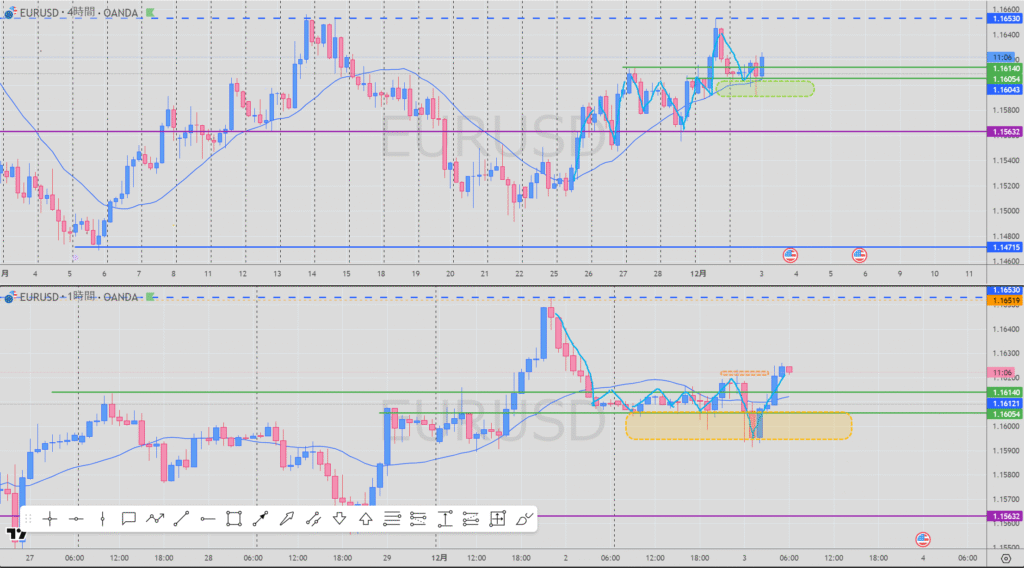This screenshot has height=568, width=1024.
Task: Choose the zigzag path drawing tool
Action: pos(155,518)
